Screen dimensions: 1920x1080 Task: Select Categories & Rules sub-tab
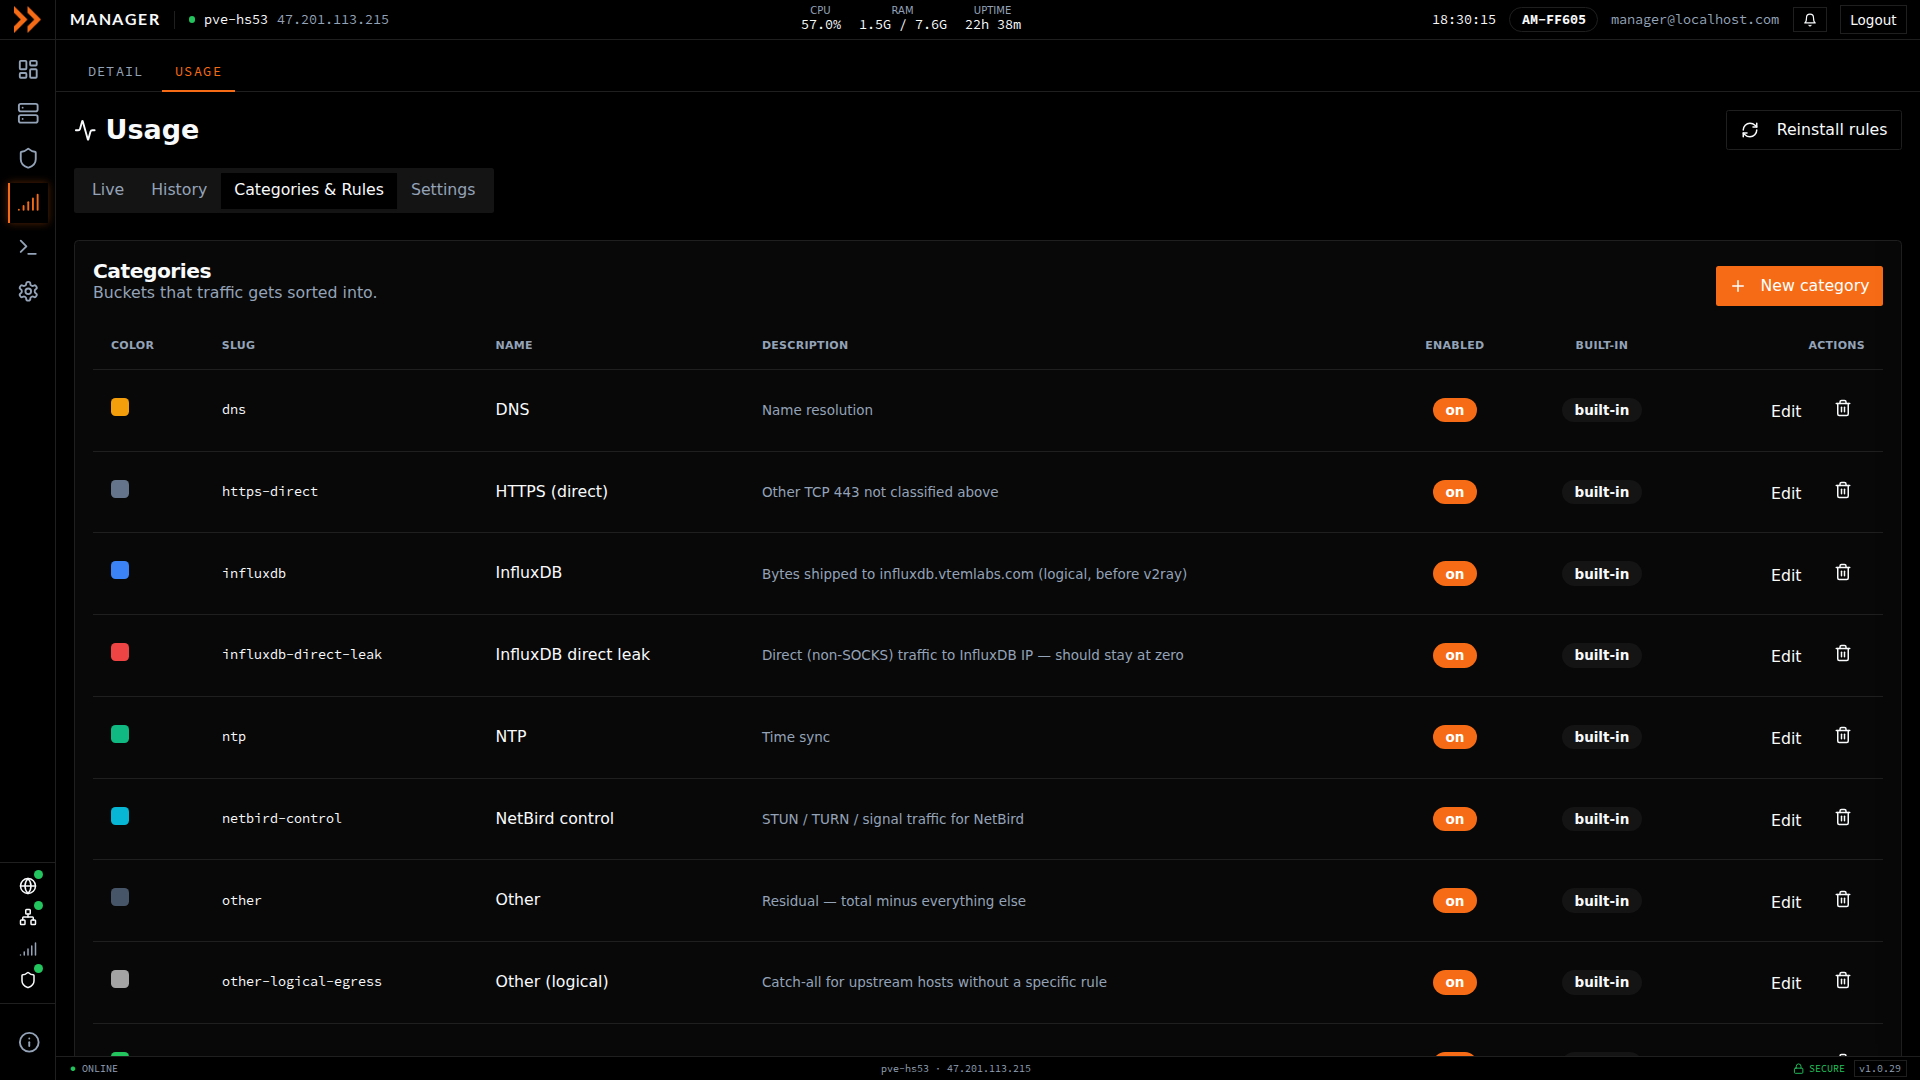(x=309, y=190)
